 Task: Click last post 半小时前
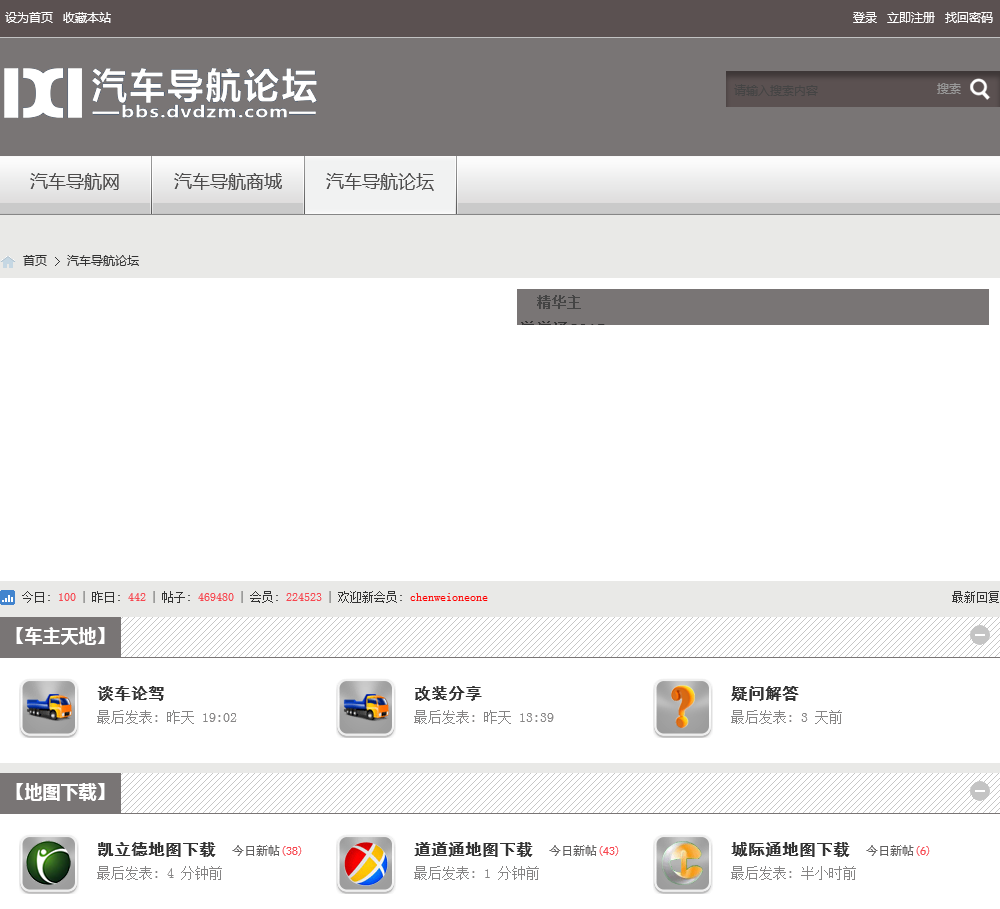click(828, 873)
